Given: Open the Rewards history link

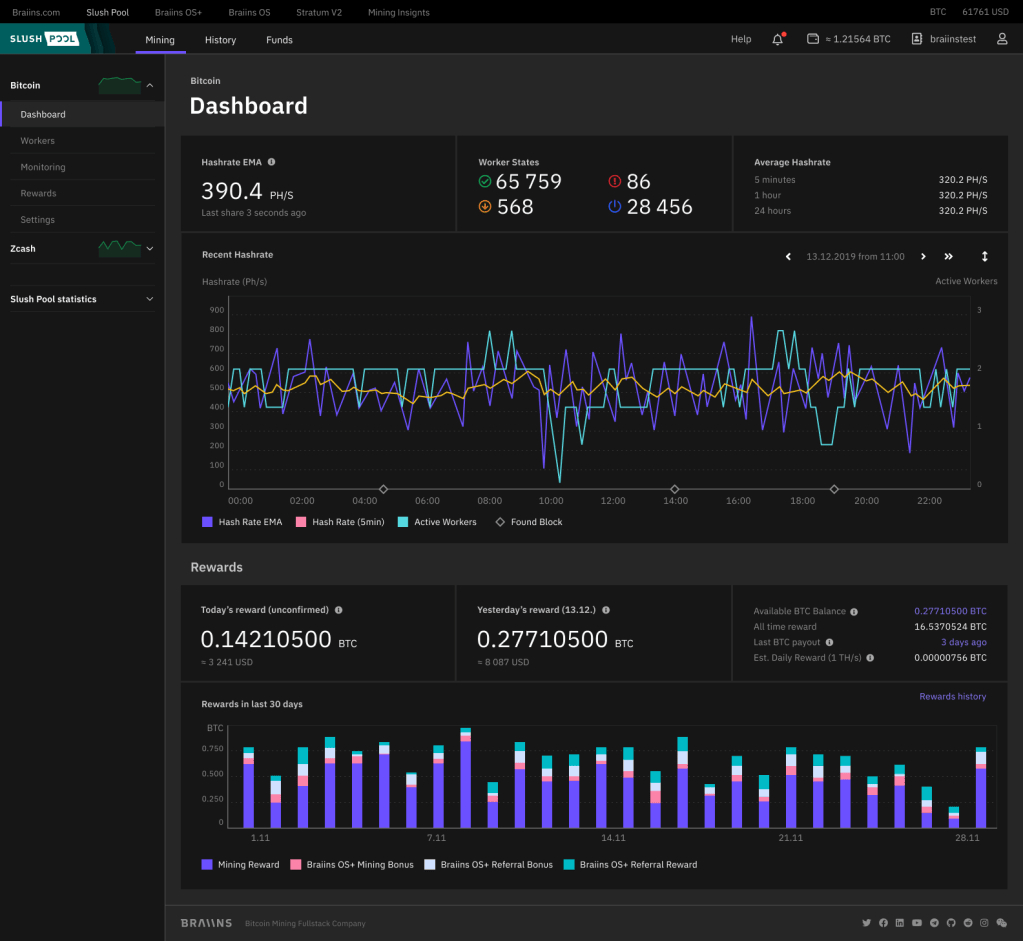Looking at the screenshot, I should pyautogui.click(x=953, y=696).
